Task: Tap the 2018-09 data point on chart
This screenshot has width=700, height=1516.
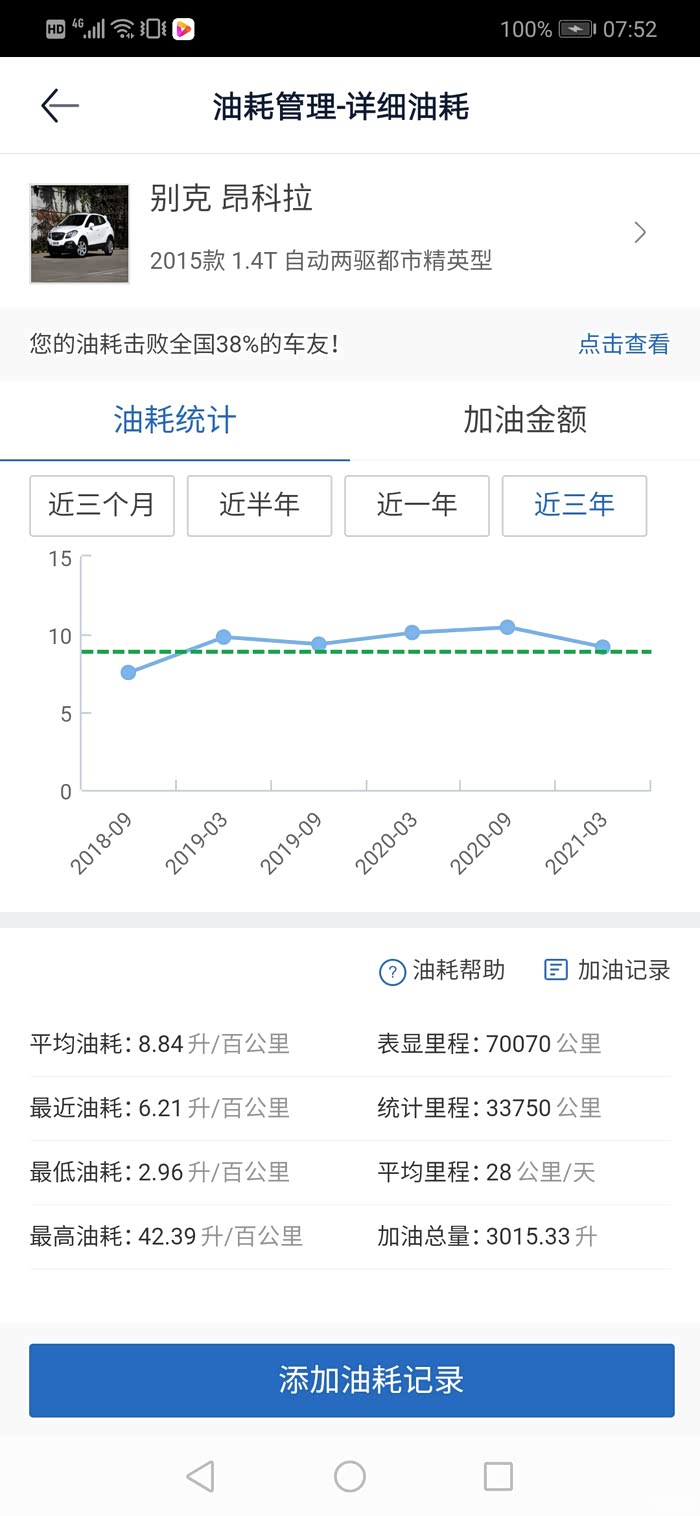Action: click(128, 672)
